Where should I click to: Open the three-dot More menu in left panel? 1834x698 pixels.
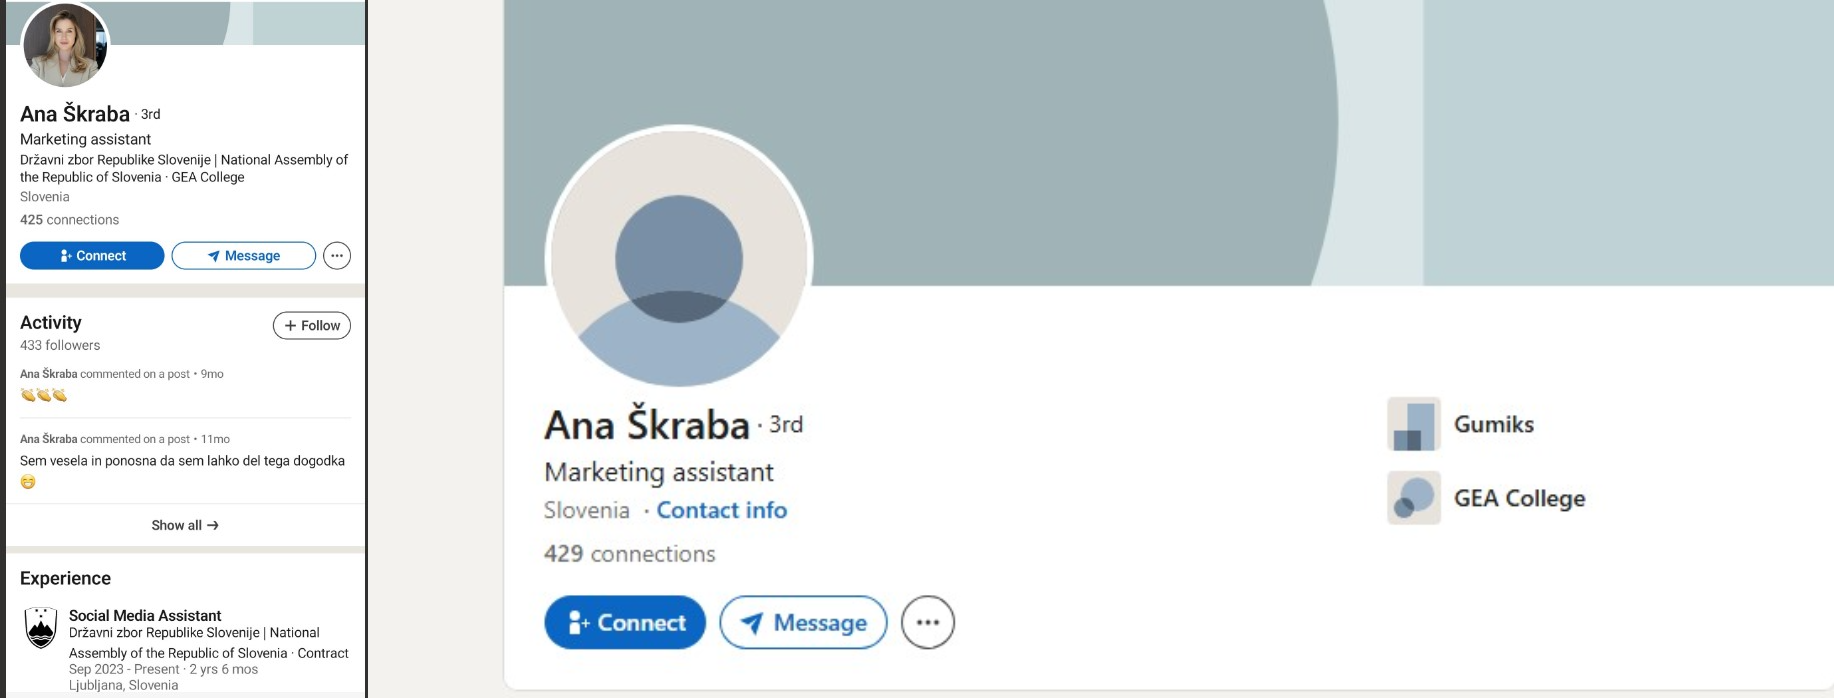pyautogui.click(x=337, y=256)
